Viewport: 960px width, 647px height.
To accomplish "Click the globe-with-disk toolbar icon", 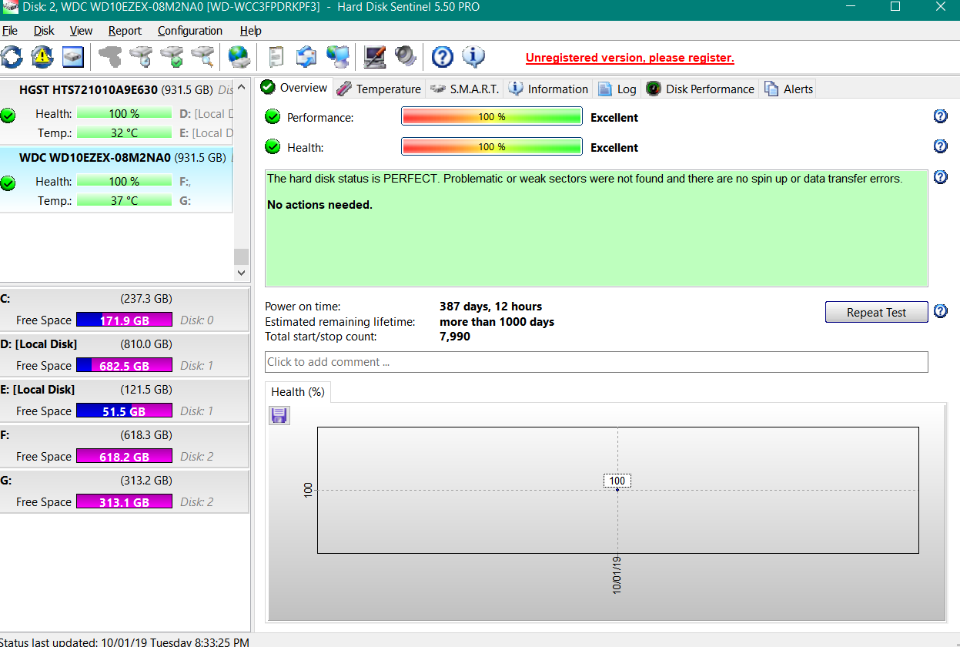I will pyautogui.click(x=239, y=56).
